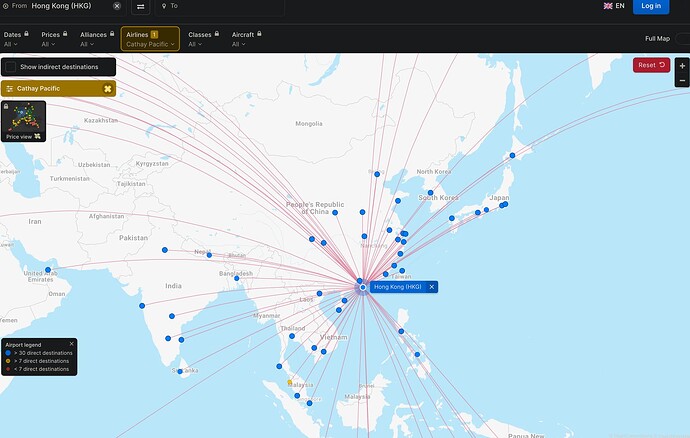Select the Singapore airport dot
The image size is (690, 438).
tap(309, 403)
